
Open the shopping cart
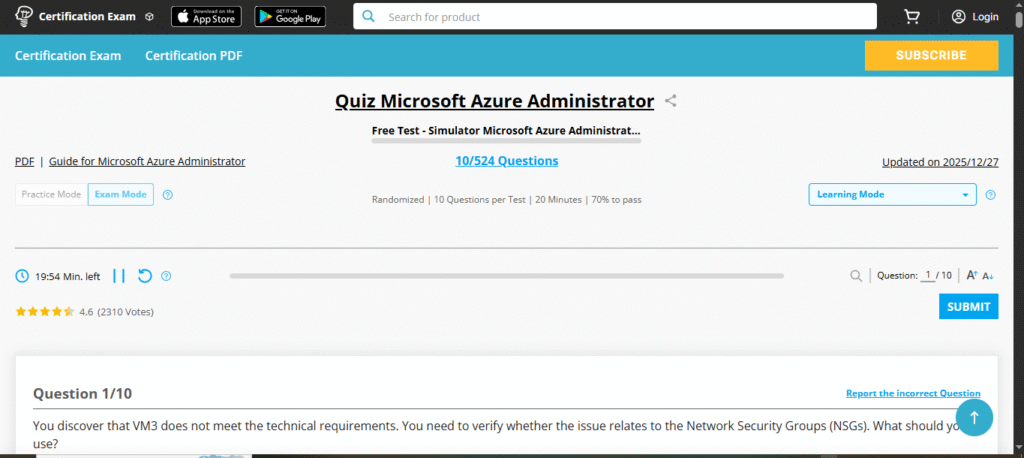911,17
